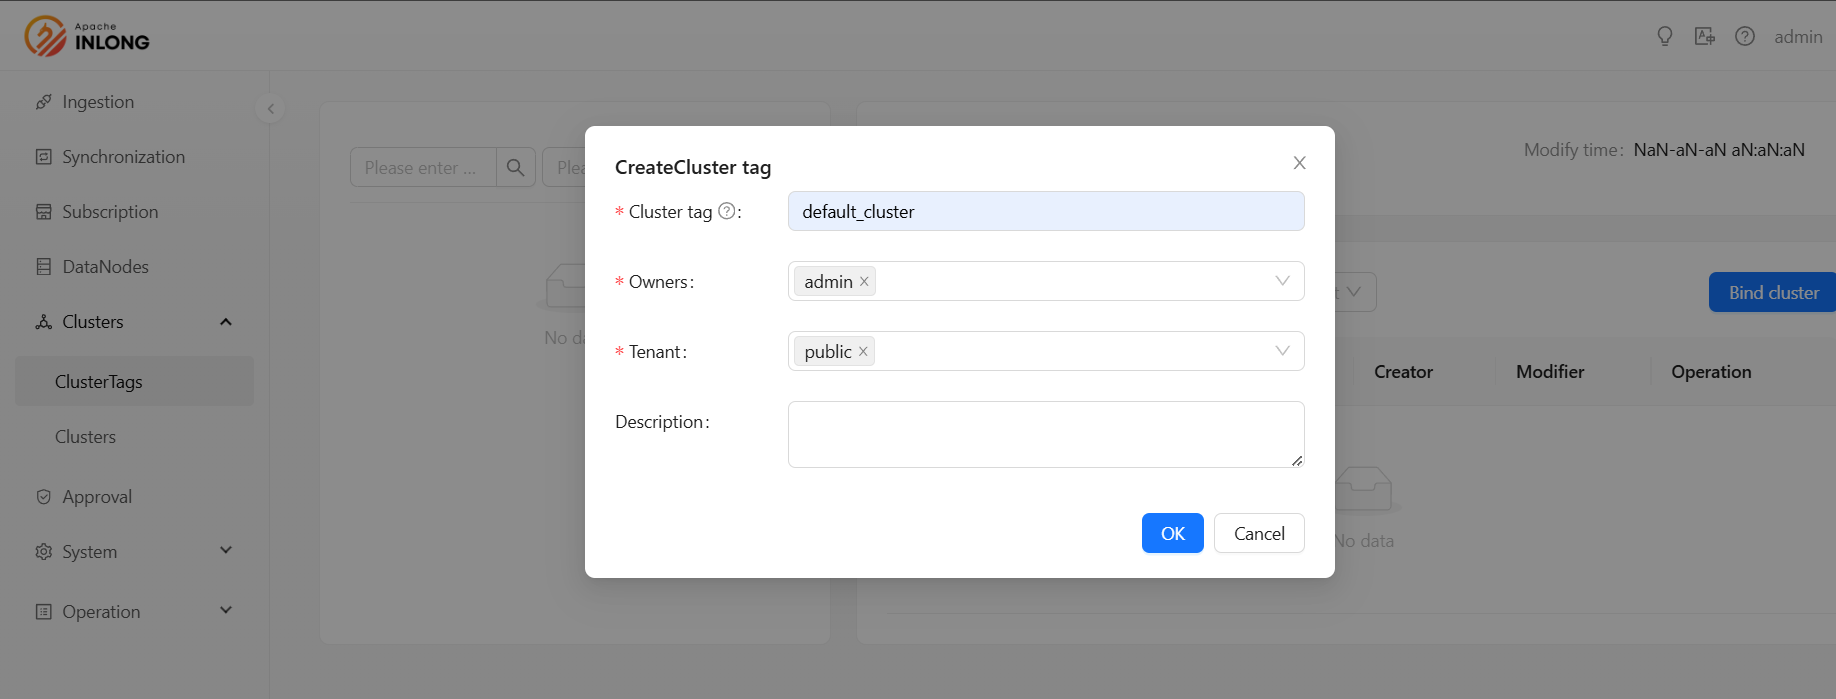Image resolution: width=1836 pixels, height=699 pixels.
Task: Click the Cancel button
Action: click(x=1259, y=534)
